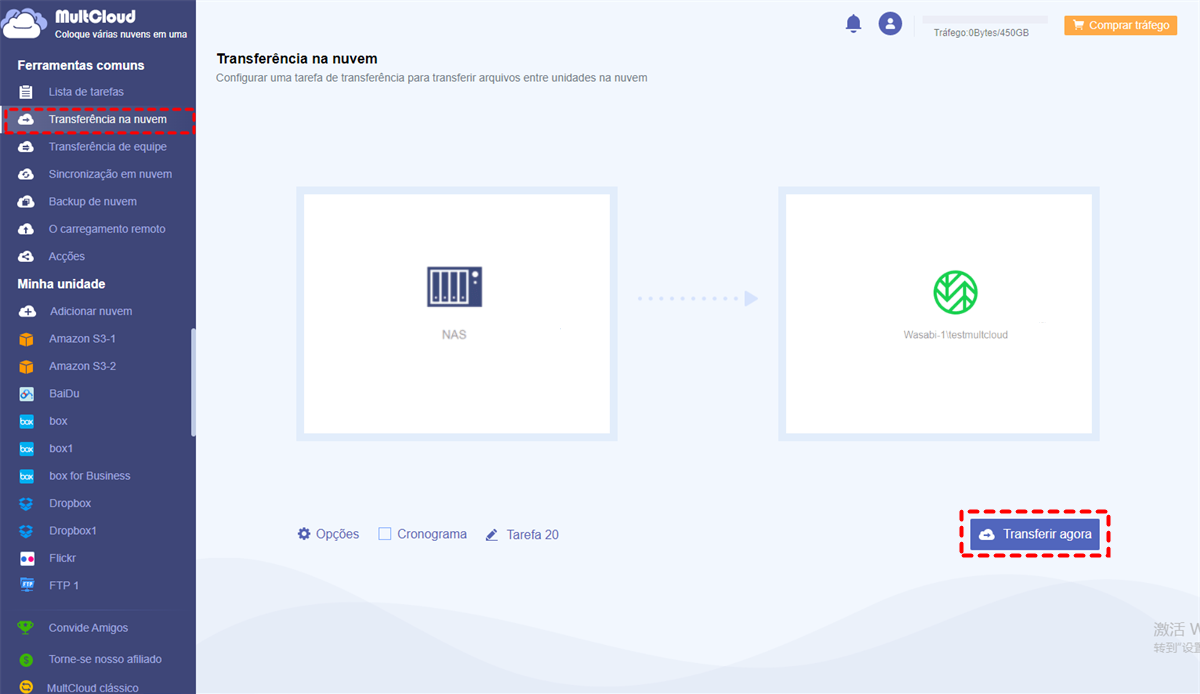
Task: Select Transferência na nuvem in sidebar
Action: click(x=98, y=119)
